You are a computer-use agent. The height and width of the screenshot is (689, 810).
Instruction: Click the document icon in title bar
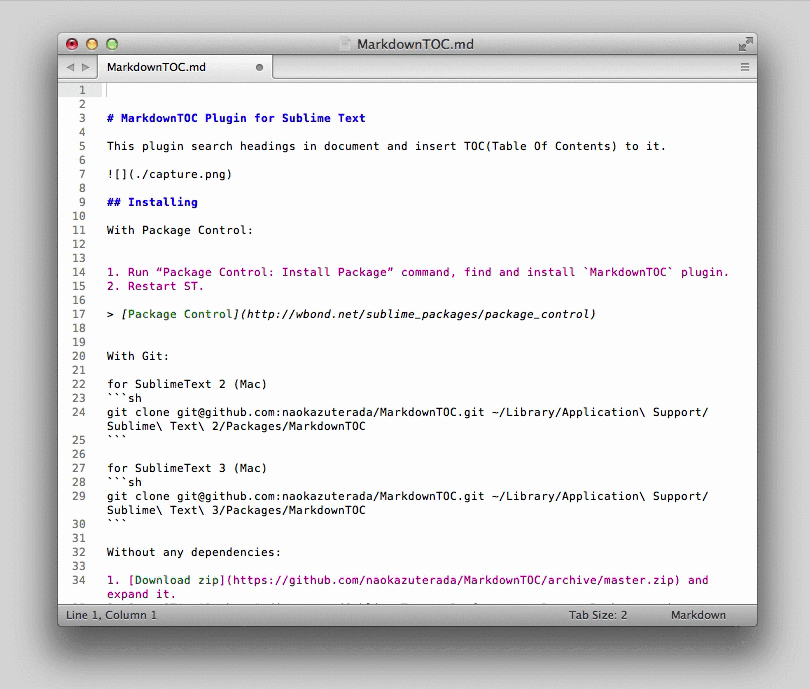345,44
